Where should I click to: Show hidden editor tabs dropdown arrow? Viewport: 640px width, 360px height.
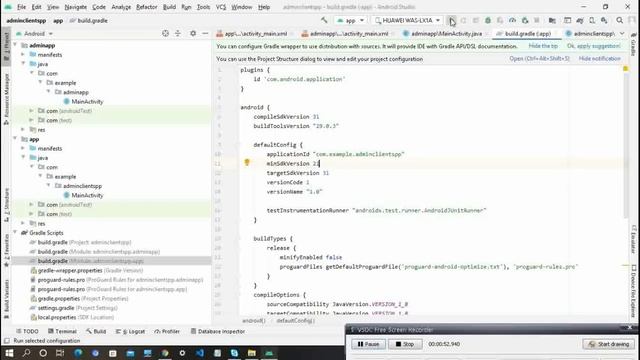pyautogui.click(x=622, y=33)
